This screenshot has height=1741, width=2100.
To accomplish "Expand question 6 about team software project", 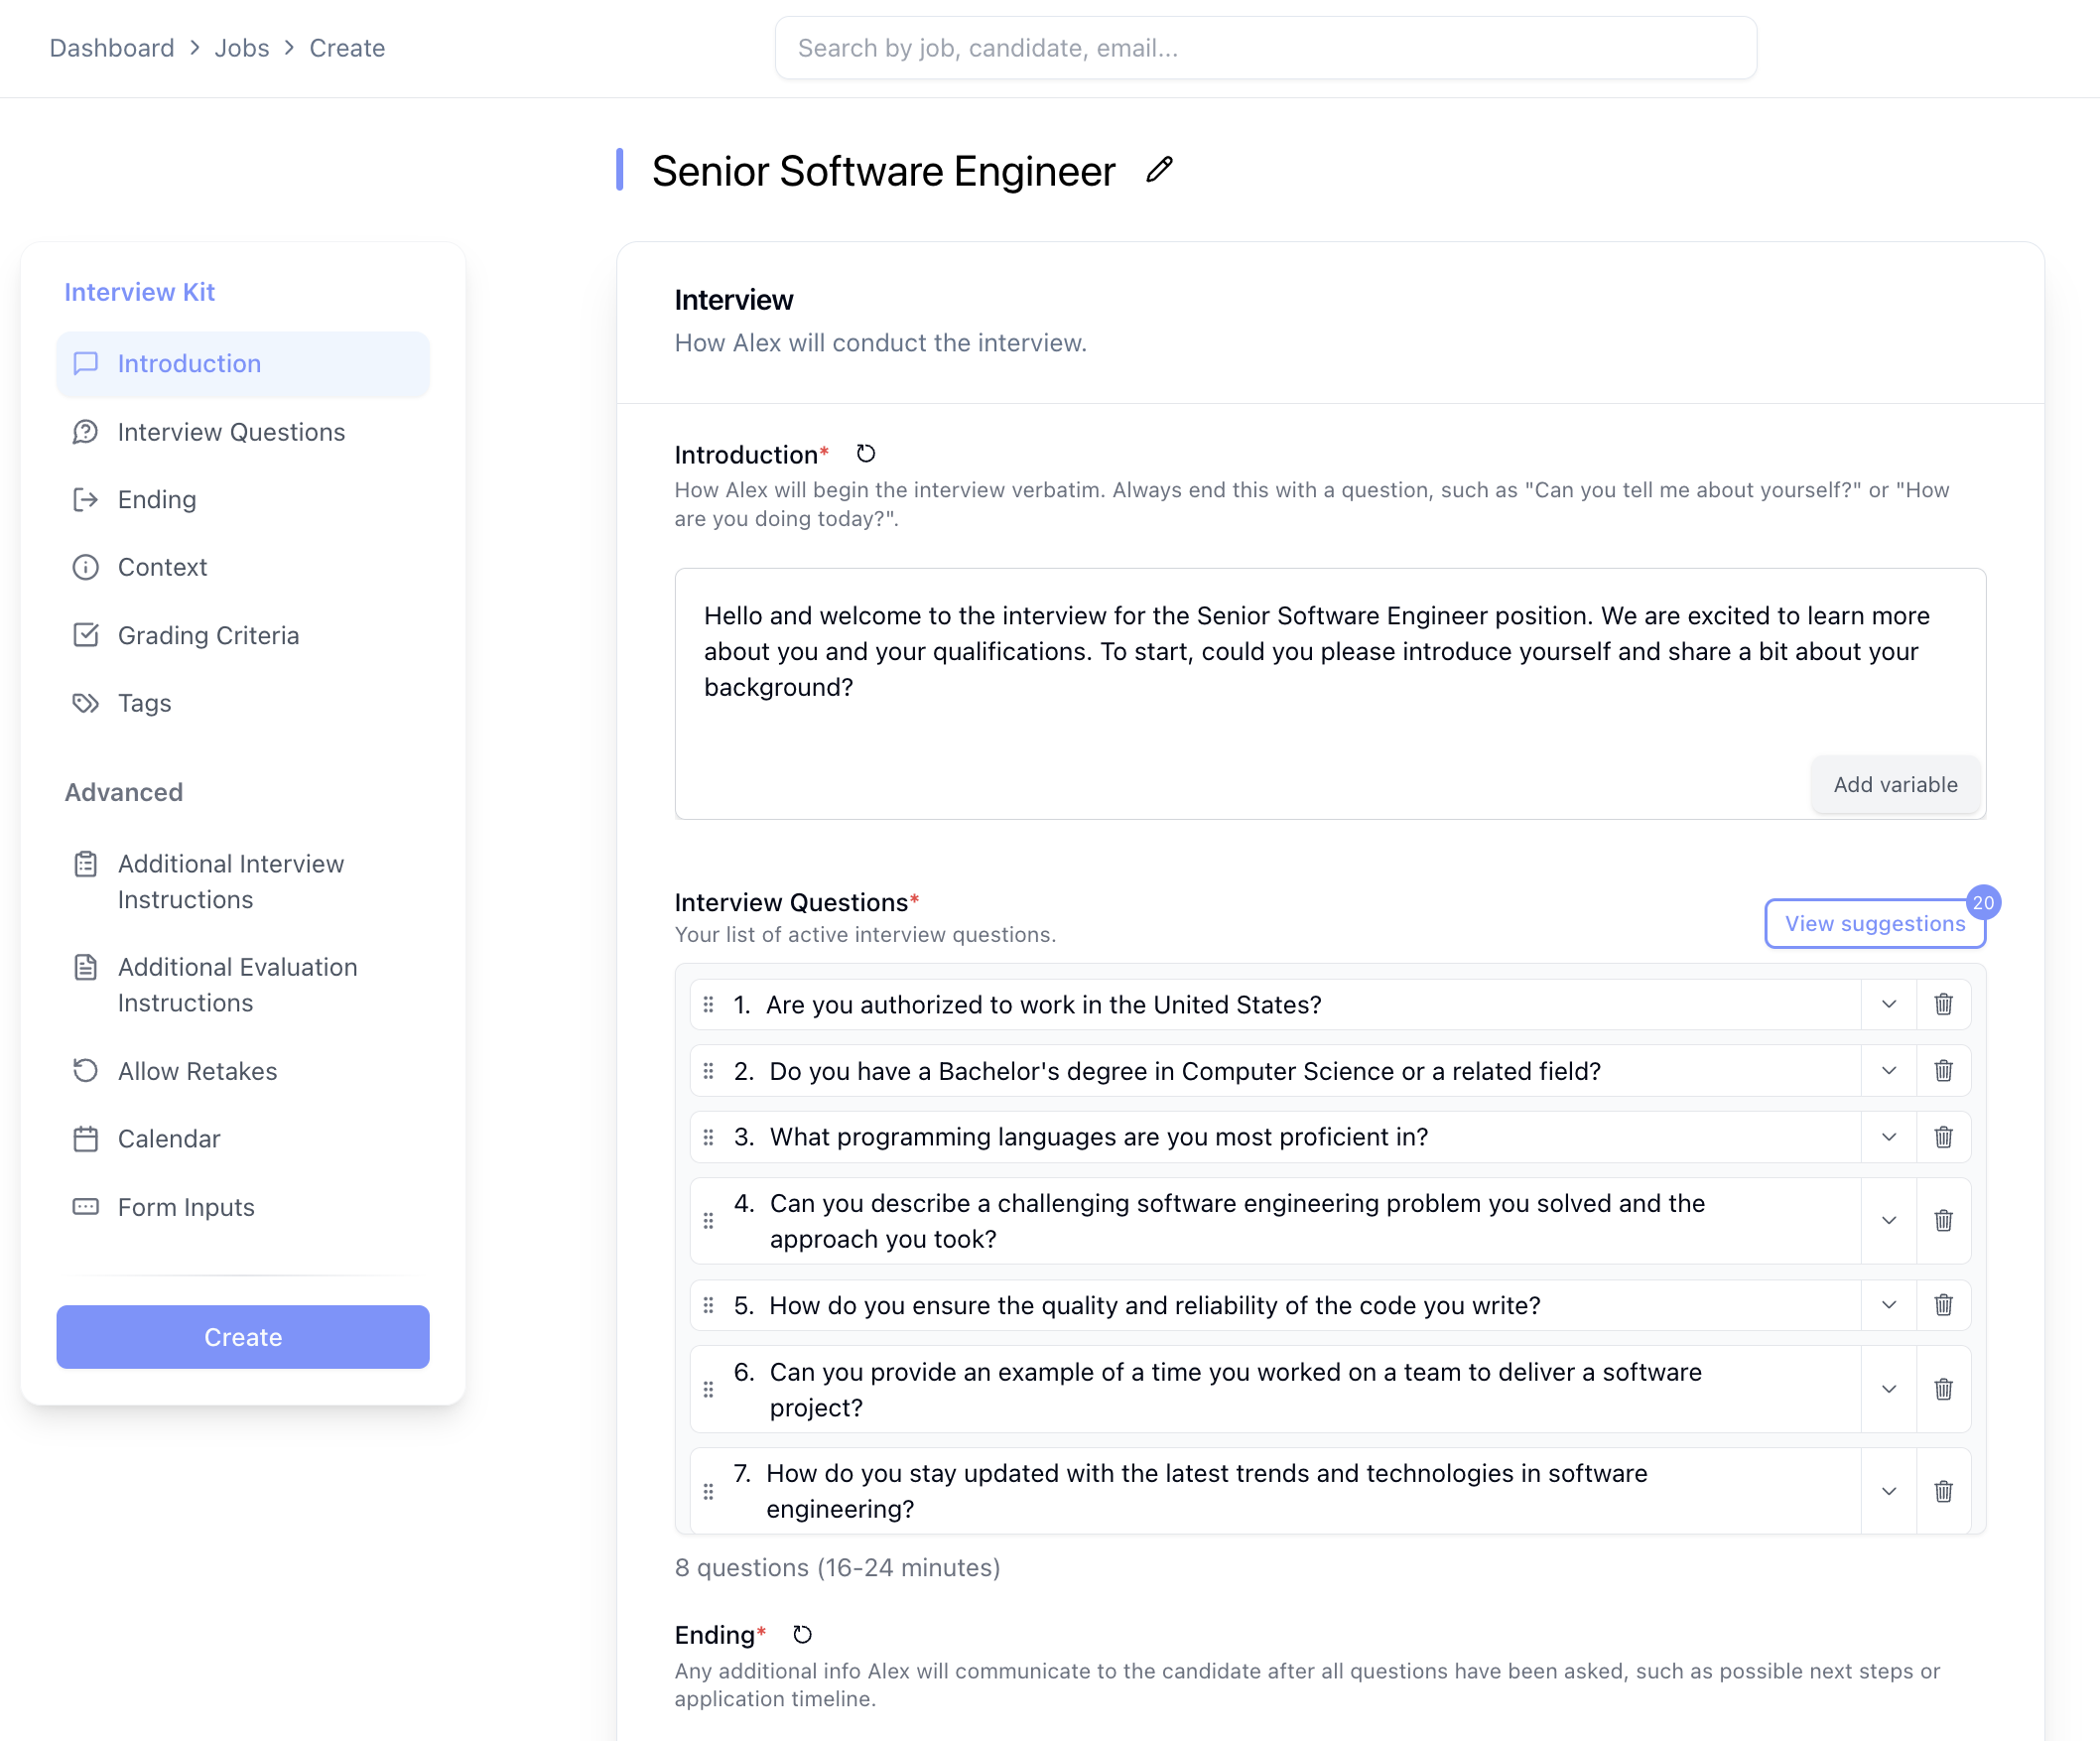I will coord(1889,1389).
